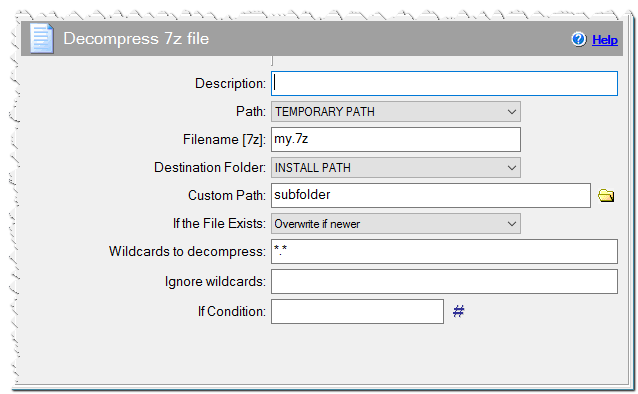Viewport: 638px width, 394px height.
Task: Click the document icon beside Decompress 7z file
Action: (42, 38)
